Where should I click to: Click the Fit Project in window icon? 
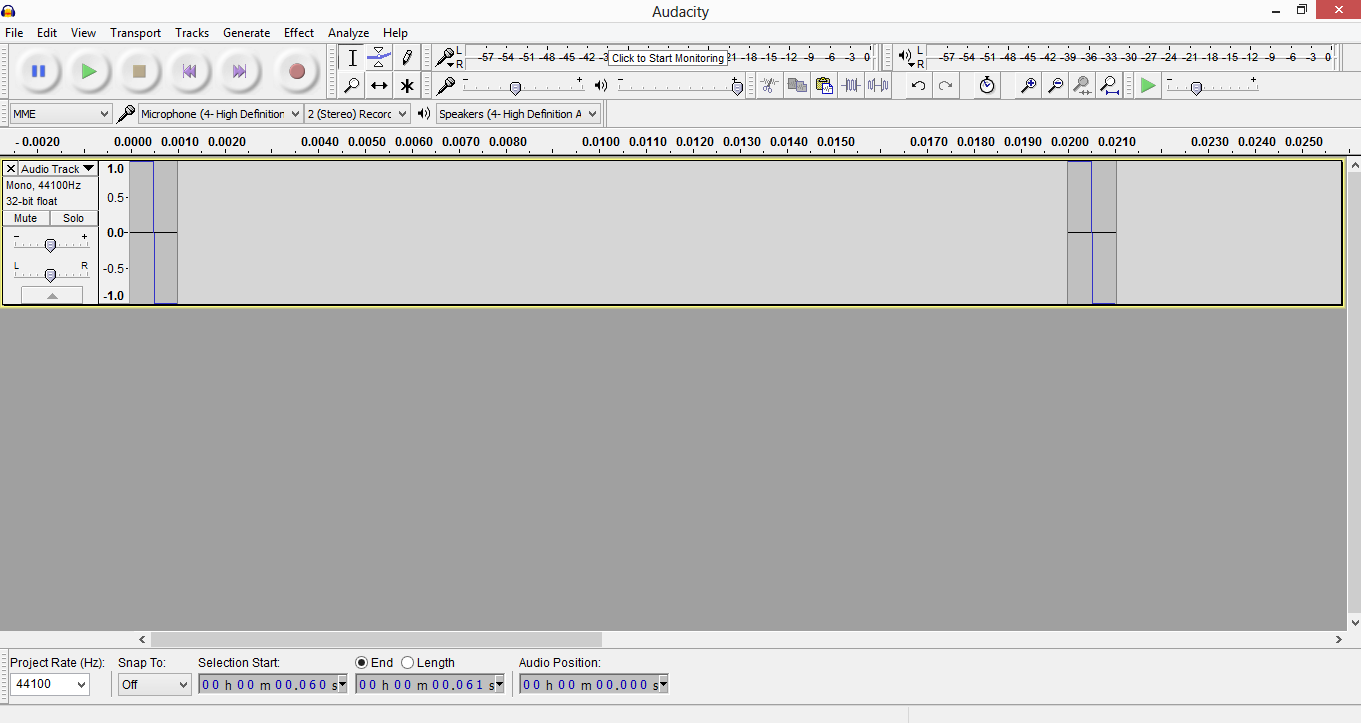pos(1109,86)
